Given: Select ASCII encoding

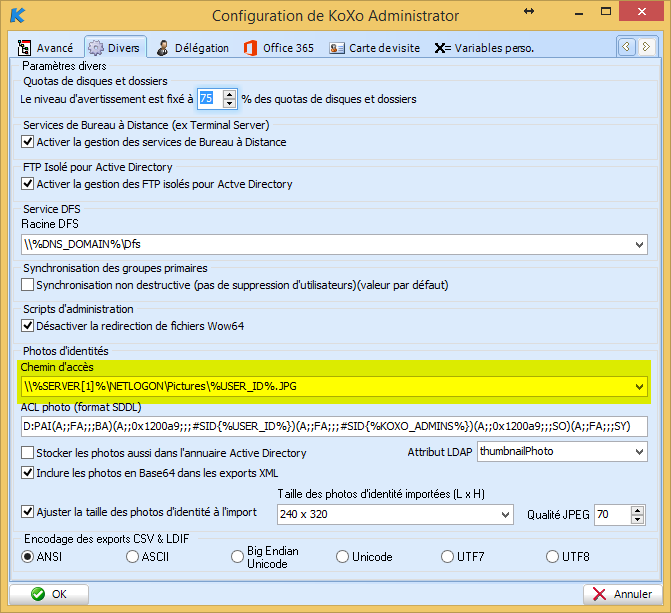Looking at the screenshot, I should tap(132, 556).
